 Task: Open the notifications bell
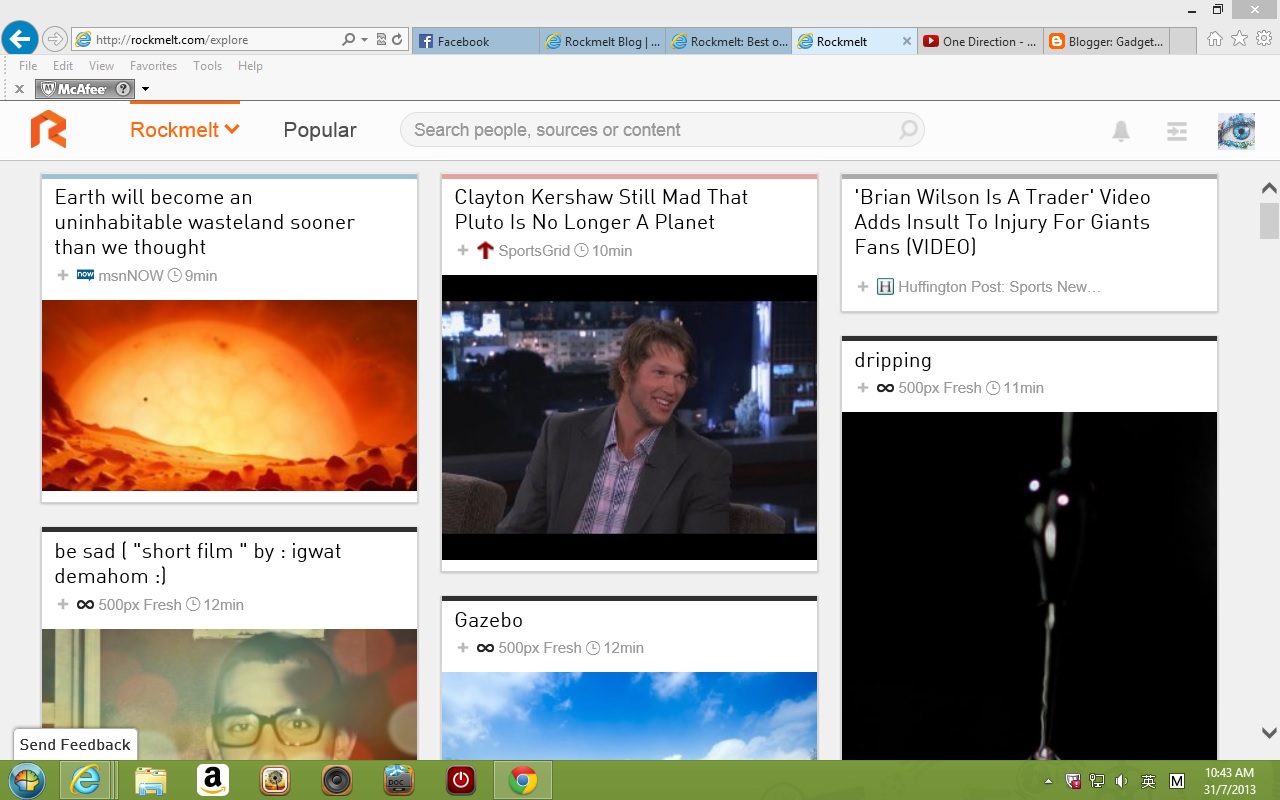(1121, 131)
